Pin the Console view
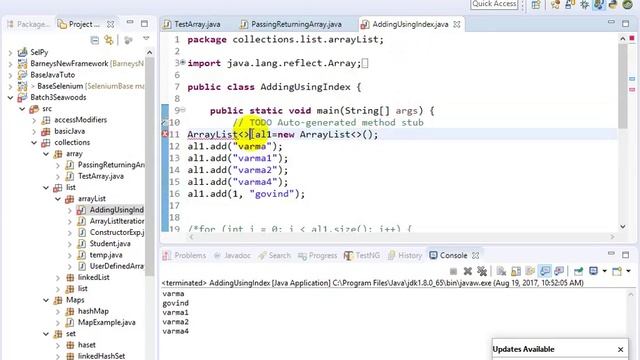This screenshot has height=360, width=640. point(578,271)
